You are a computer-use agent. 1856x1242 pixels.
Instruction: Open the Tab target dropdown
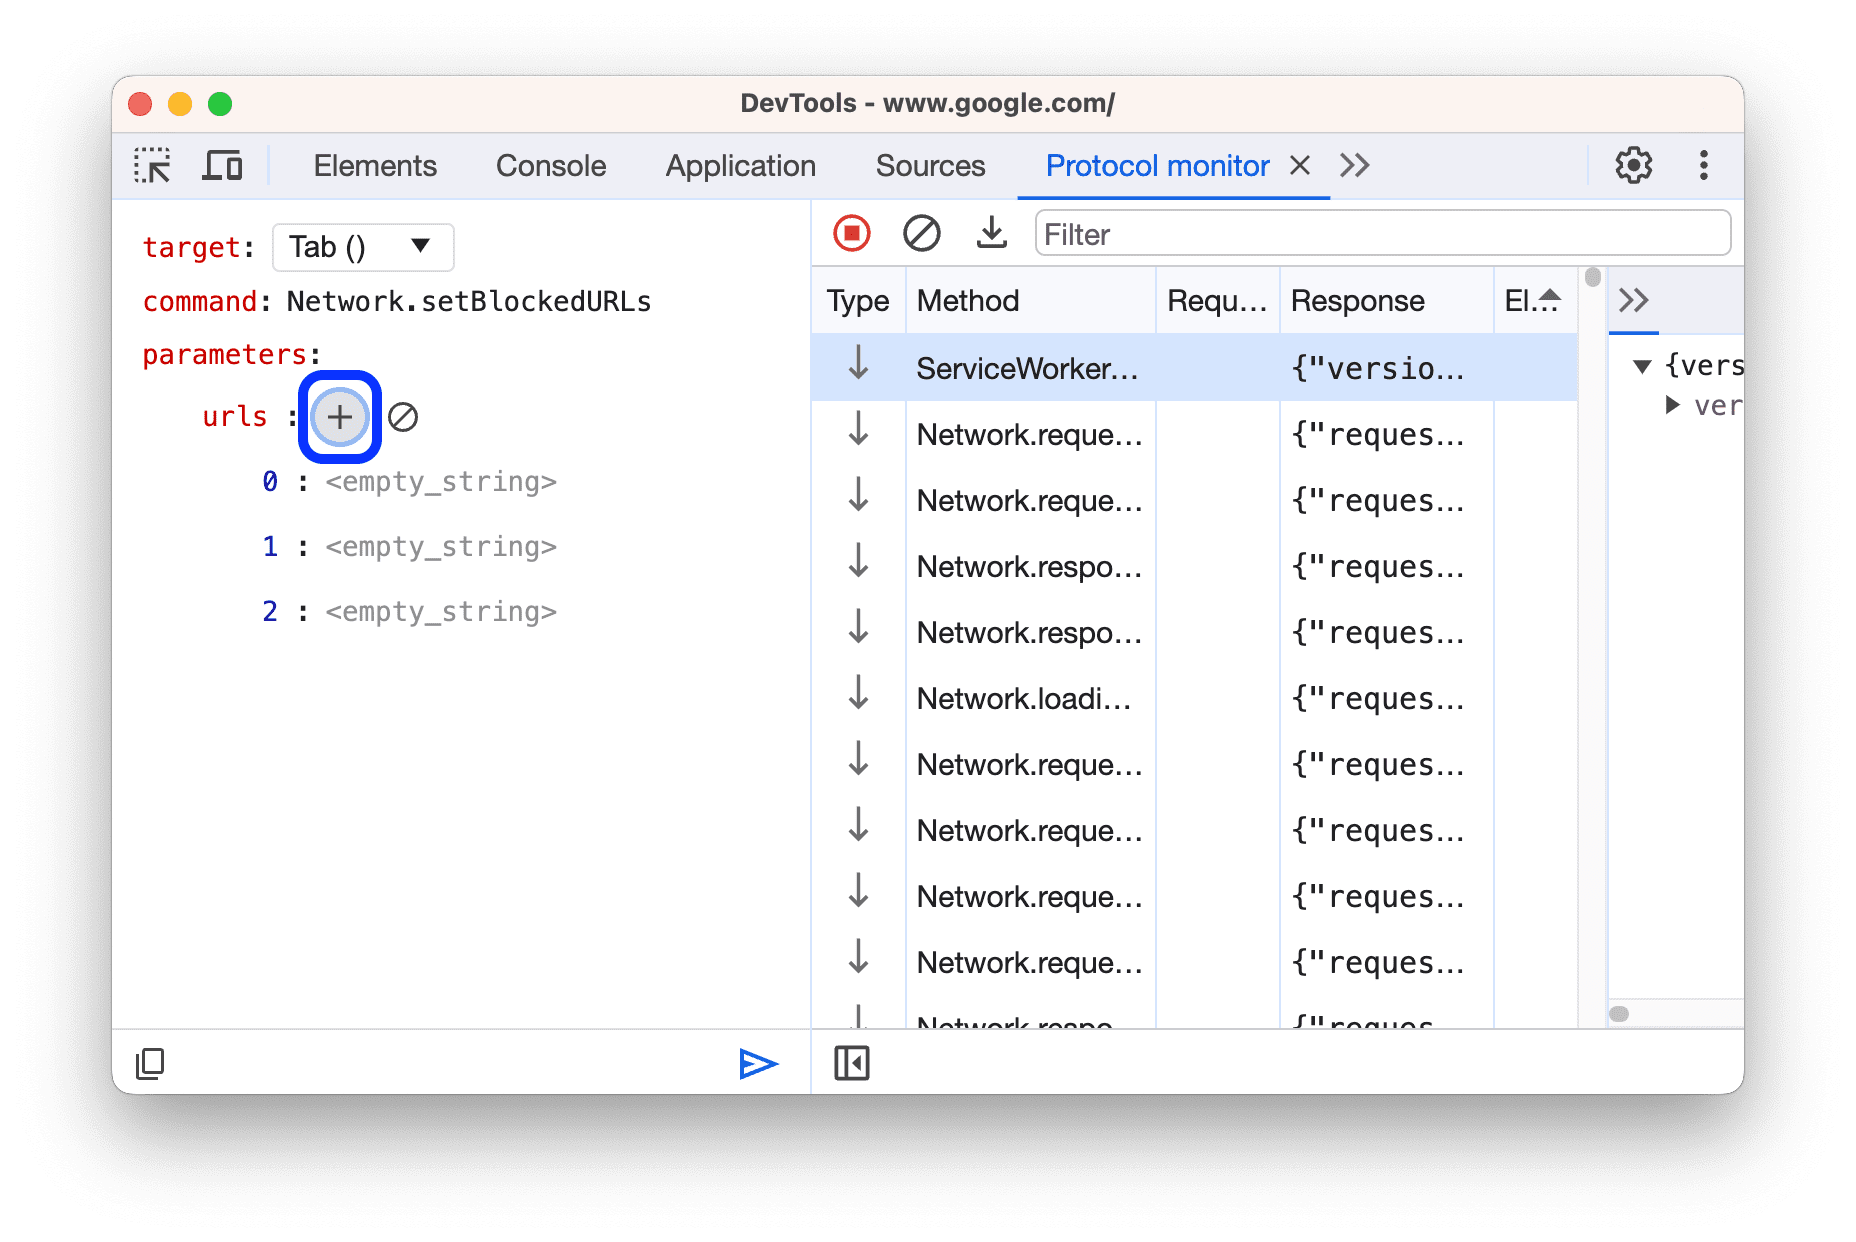tap(362, 247)
